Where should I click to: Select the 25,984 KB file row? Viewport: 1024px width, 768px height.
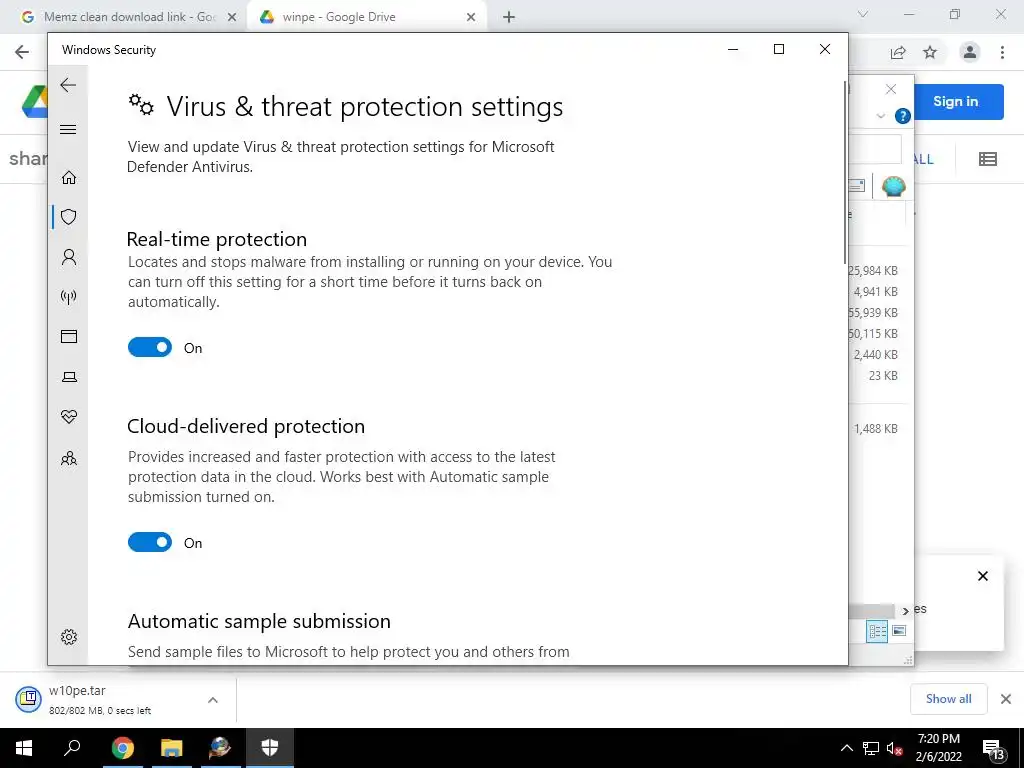[872, 270]
